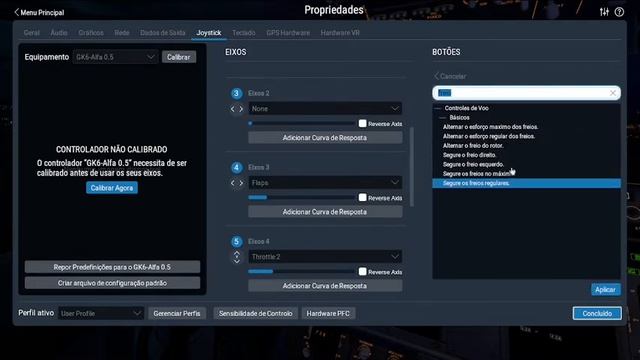The image size is (640, 360).
Task: Open Sensibilidade de Controlo
Action: click(256, 313)
